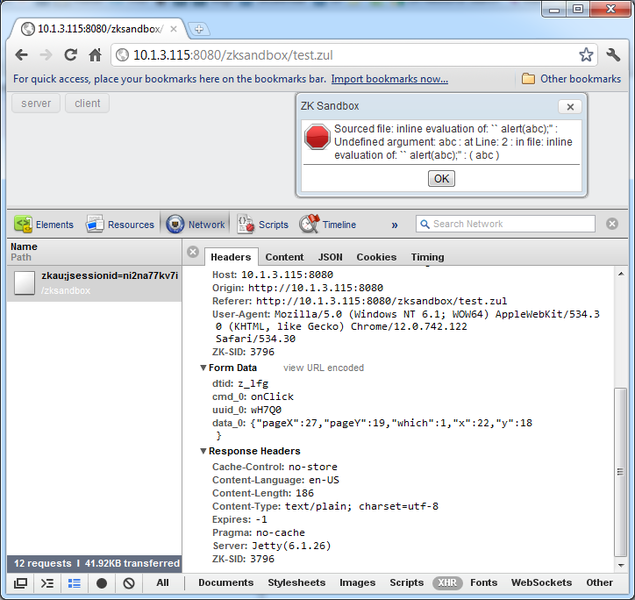Open the Other bookmarks folder
Screen dimensions: 635x600
(571, 79)
